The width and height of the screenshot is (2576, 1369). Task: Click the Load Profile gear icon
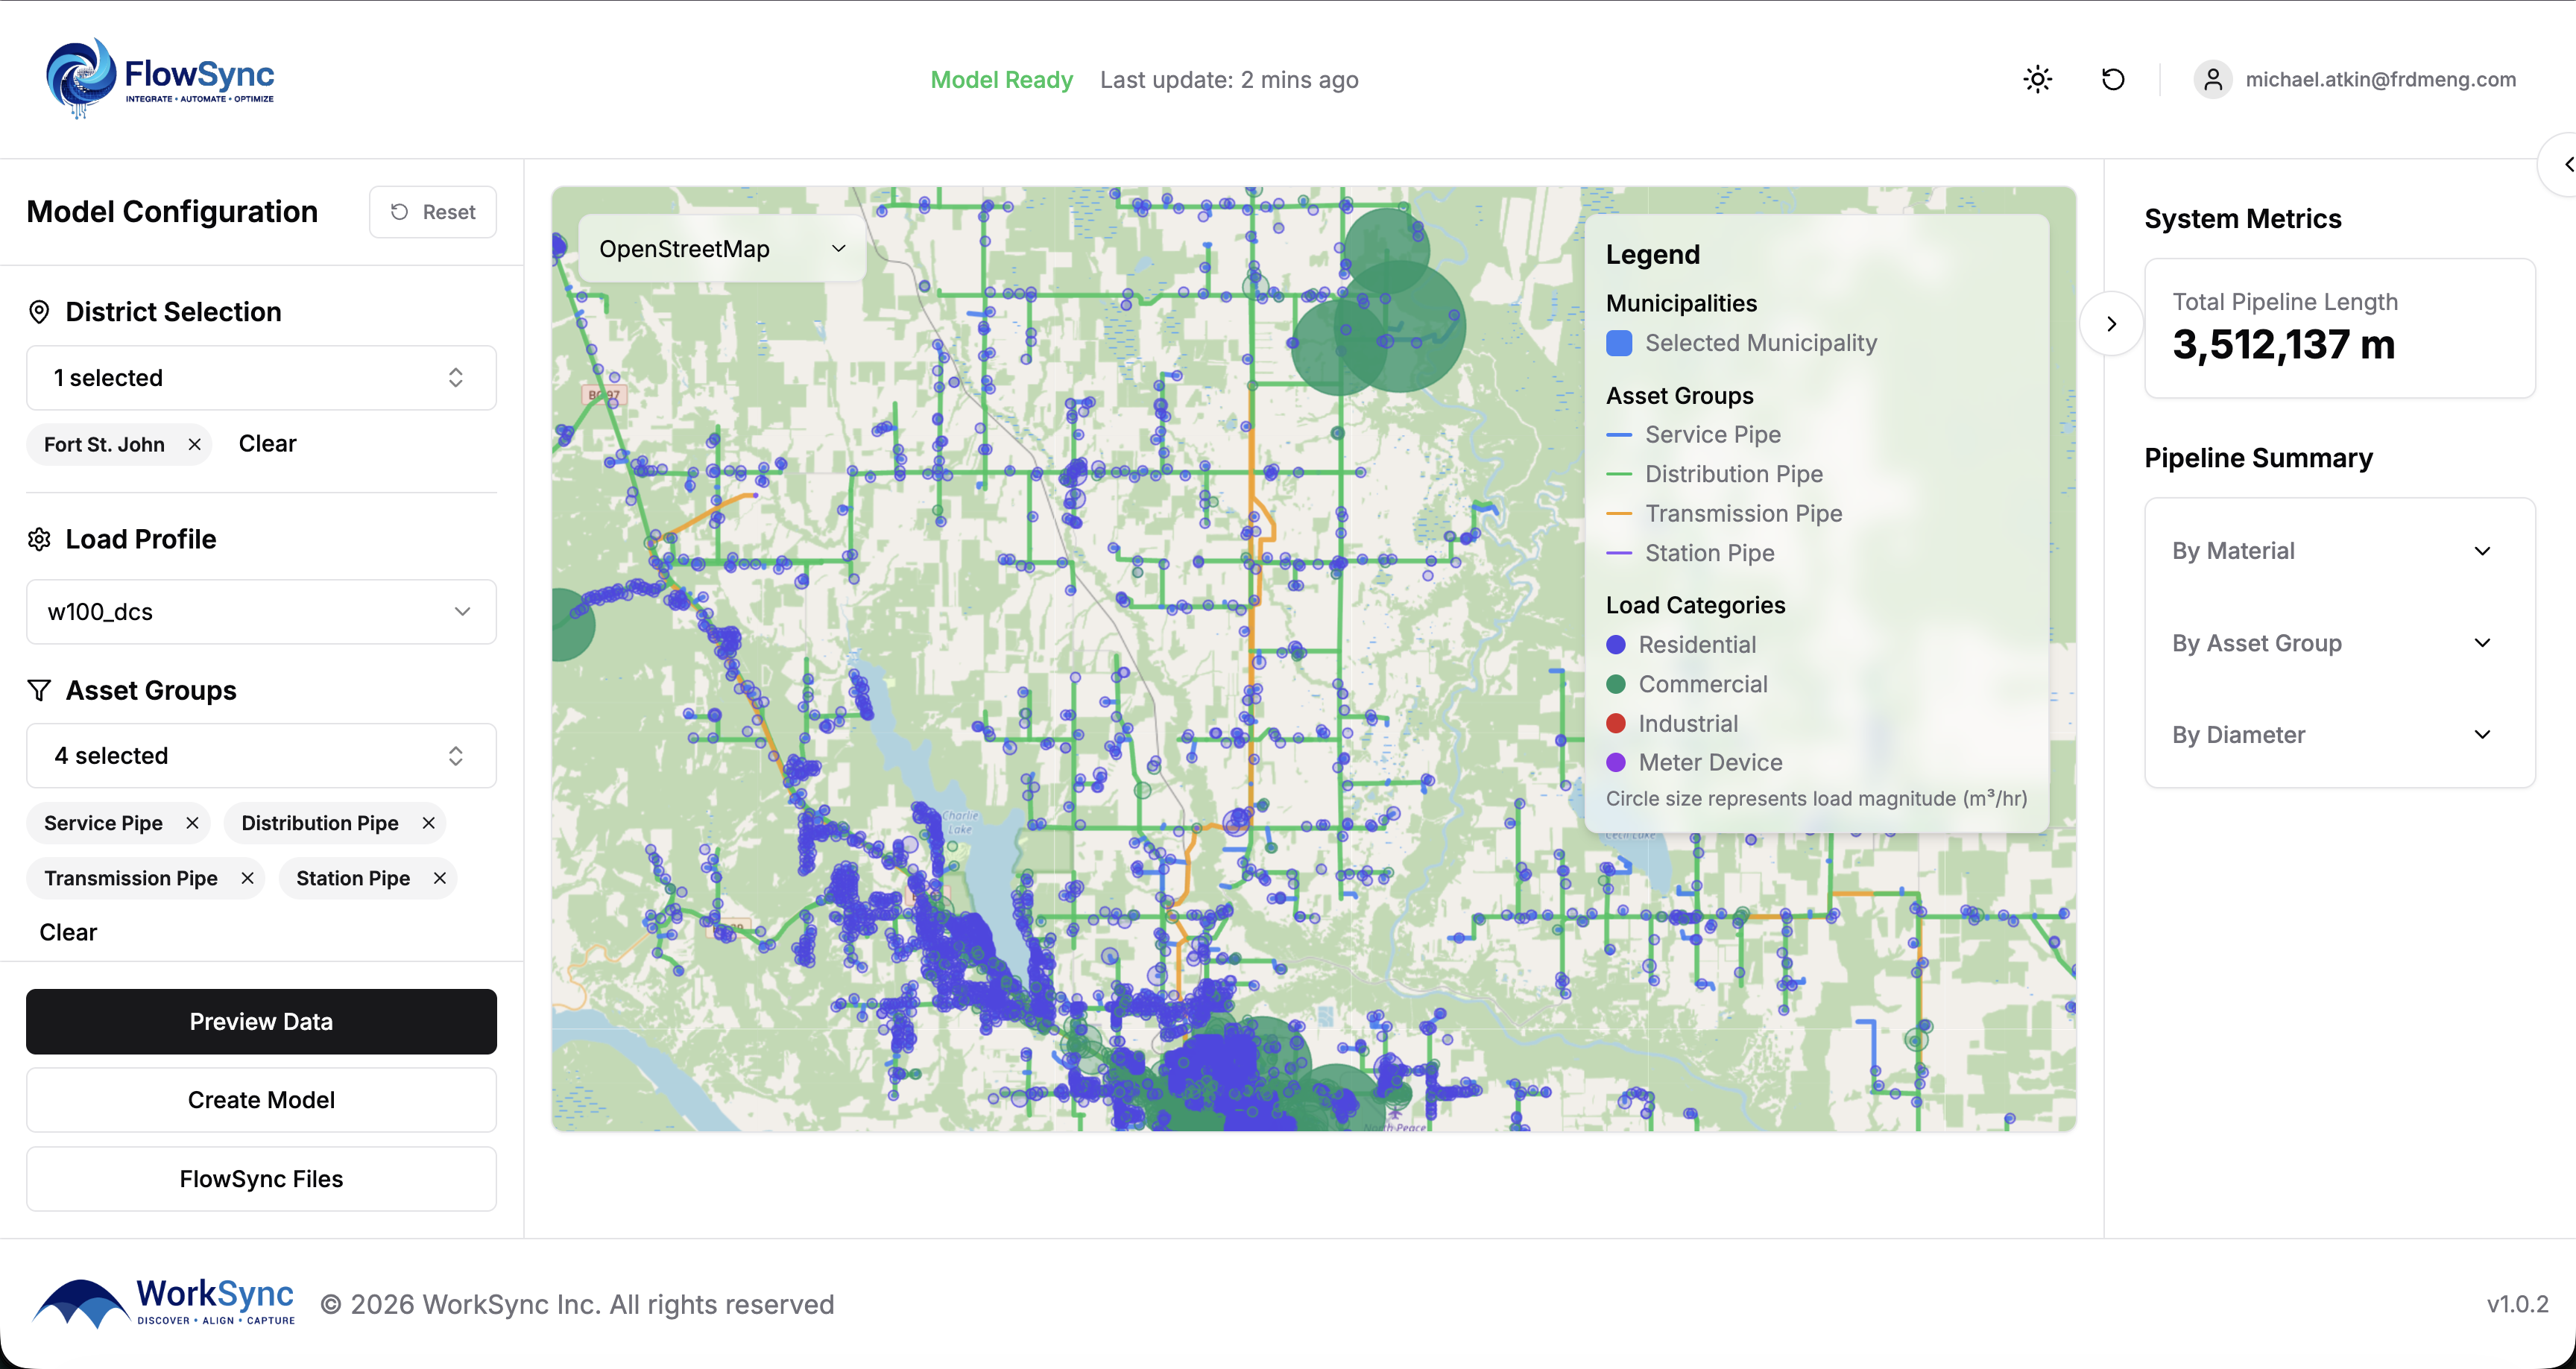pyautogui.click(x=39, y=539)
